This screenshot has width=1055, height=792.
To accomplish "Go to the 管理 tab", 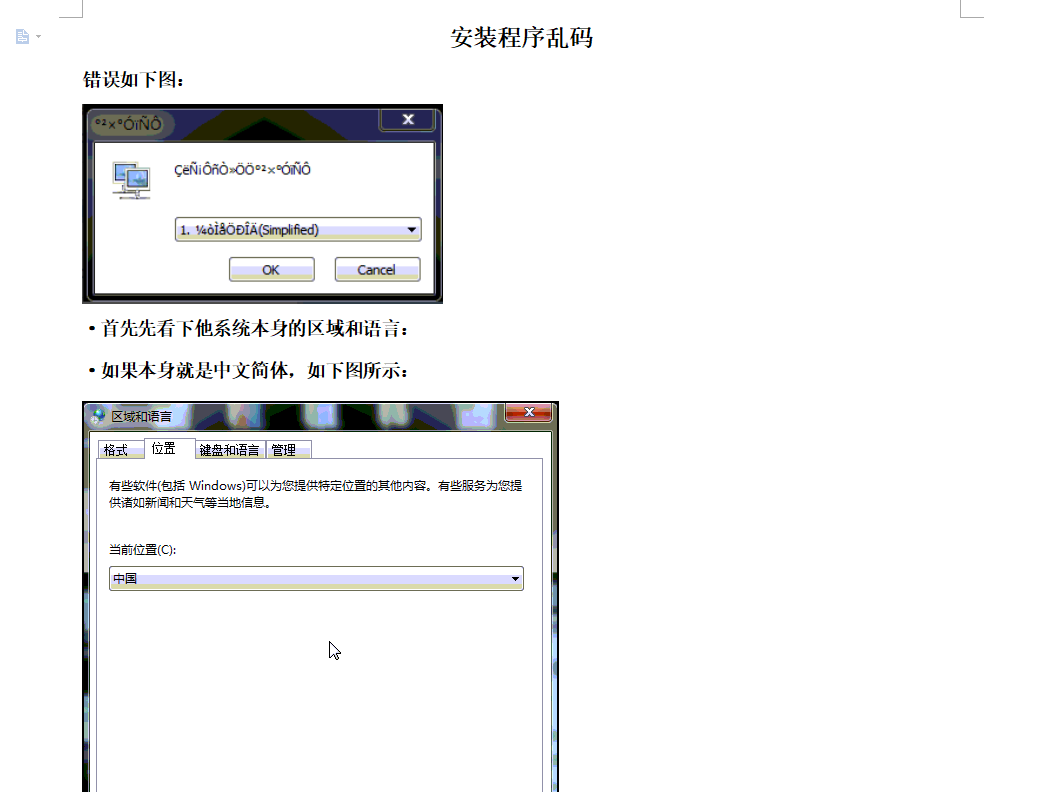I will (x=284, y=450).
